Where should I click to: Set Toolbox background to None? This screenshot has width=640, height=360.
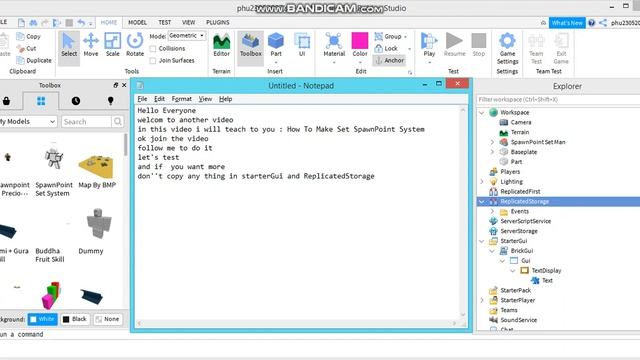point(107,319)
